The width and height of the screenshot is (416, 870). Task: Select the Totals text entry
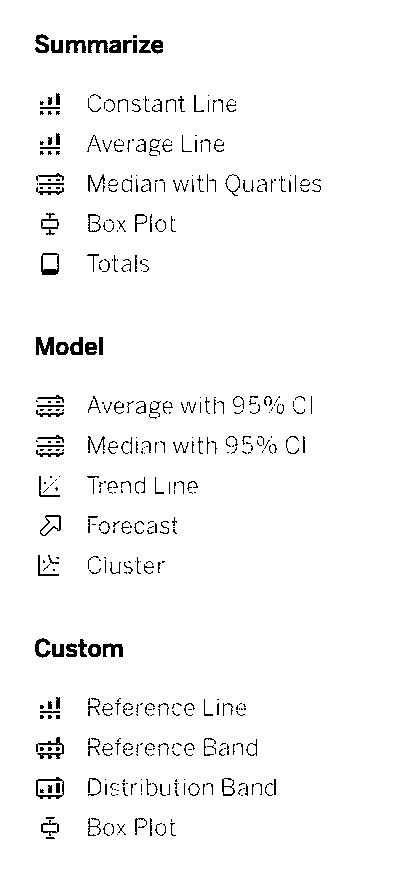(x=118, y=264)
